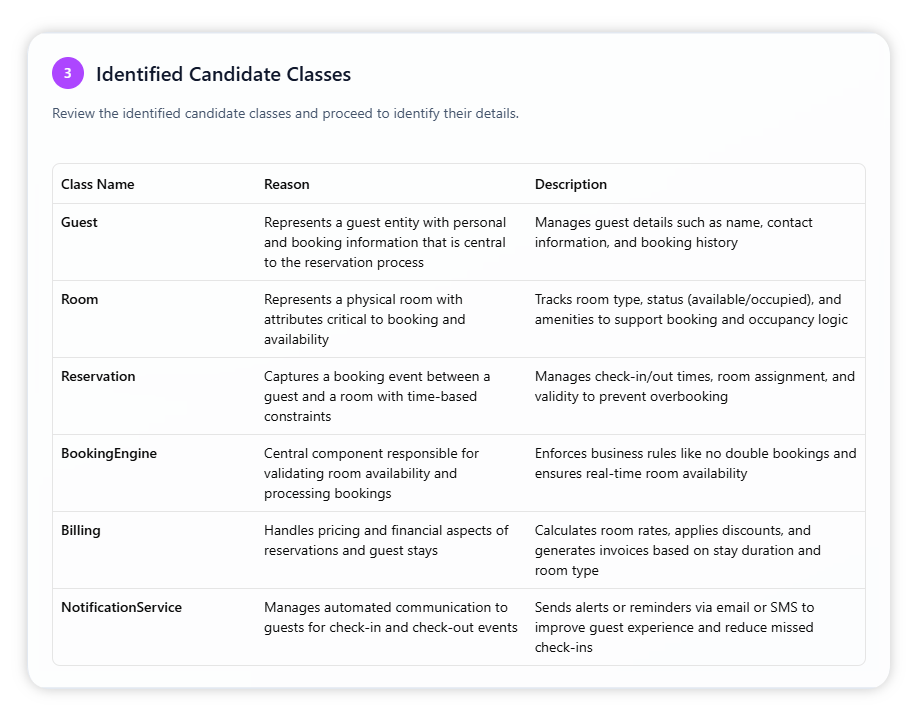Image resolution: width=920 pixels, height=719 pixels.
Task: Select the Reservation class name cell
Action: point(98,376)
